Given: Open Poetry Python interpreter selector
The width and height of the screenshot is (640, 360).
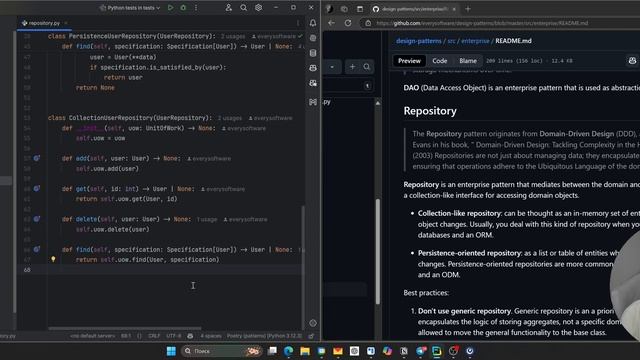Looking at the screenshot, I should click(x=264, y=336).
